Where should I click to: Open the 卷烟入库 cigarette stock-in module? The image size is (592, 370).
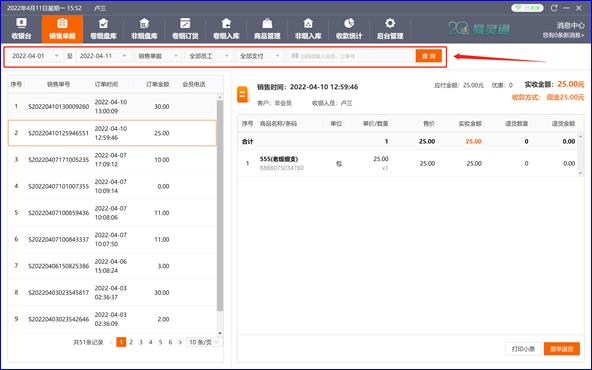click(x=226, y=29)
